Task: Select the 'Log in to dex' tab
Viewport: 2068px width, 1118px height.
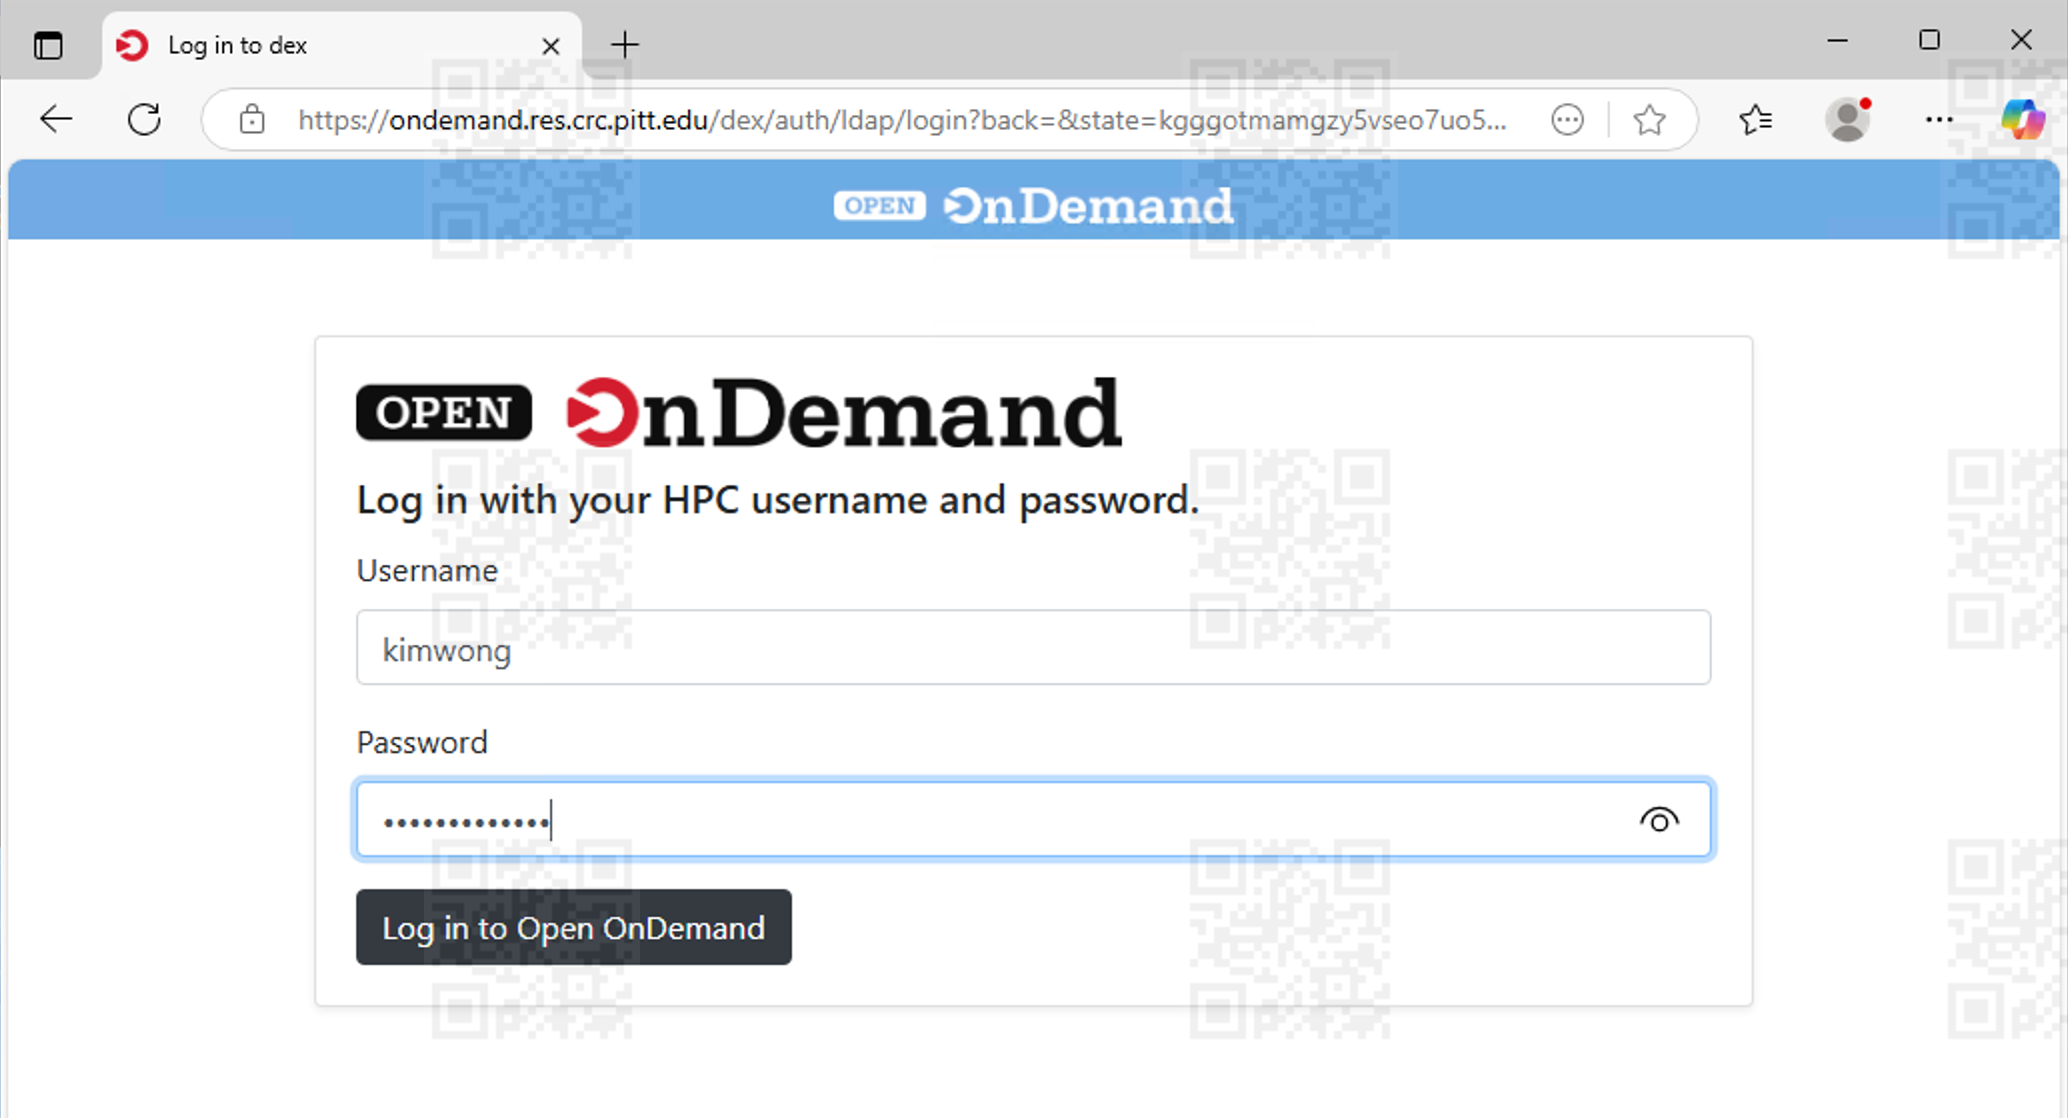Action: pos(341,45)
